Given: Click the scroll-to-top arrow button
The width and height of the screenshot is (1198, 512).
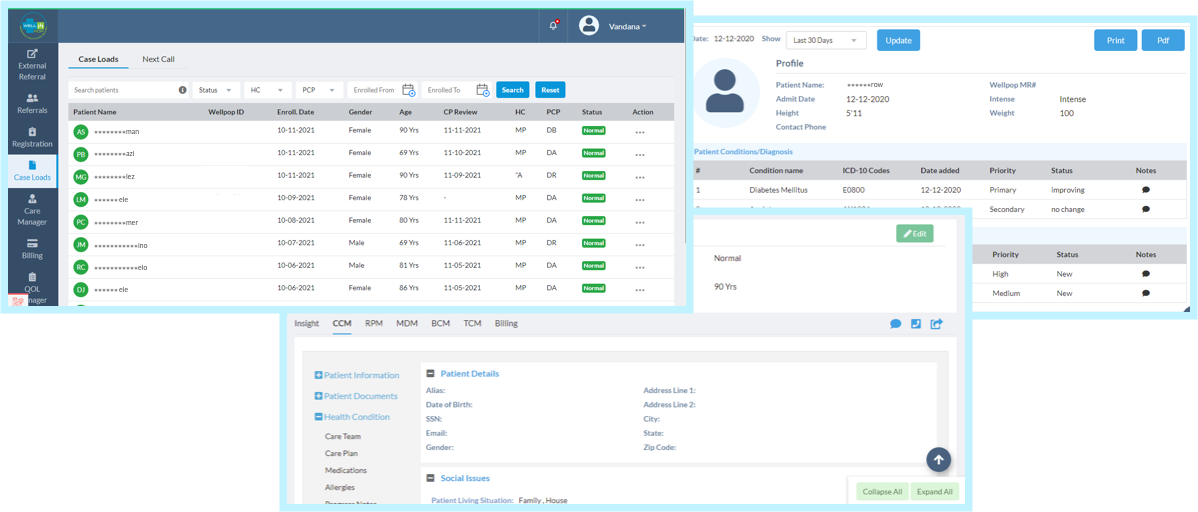Looking at the screenshot, I should coord(937,459).
